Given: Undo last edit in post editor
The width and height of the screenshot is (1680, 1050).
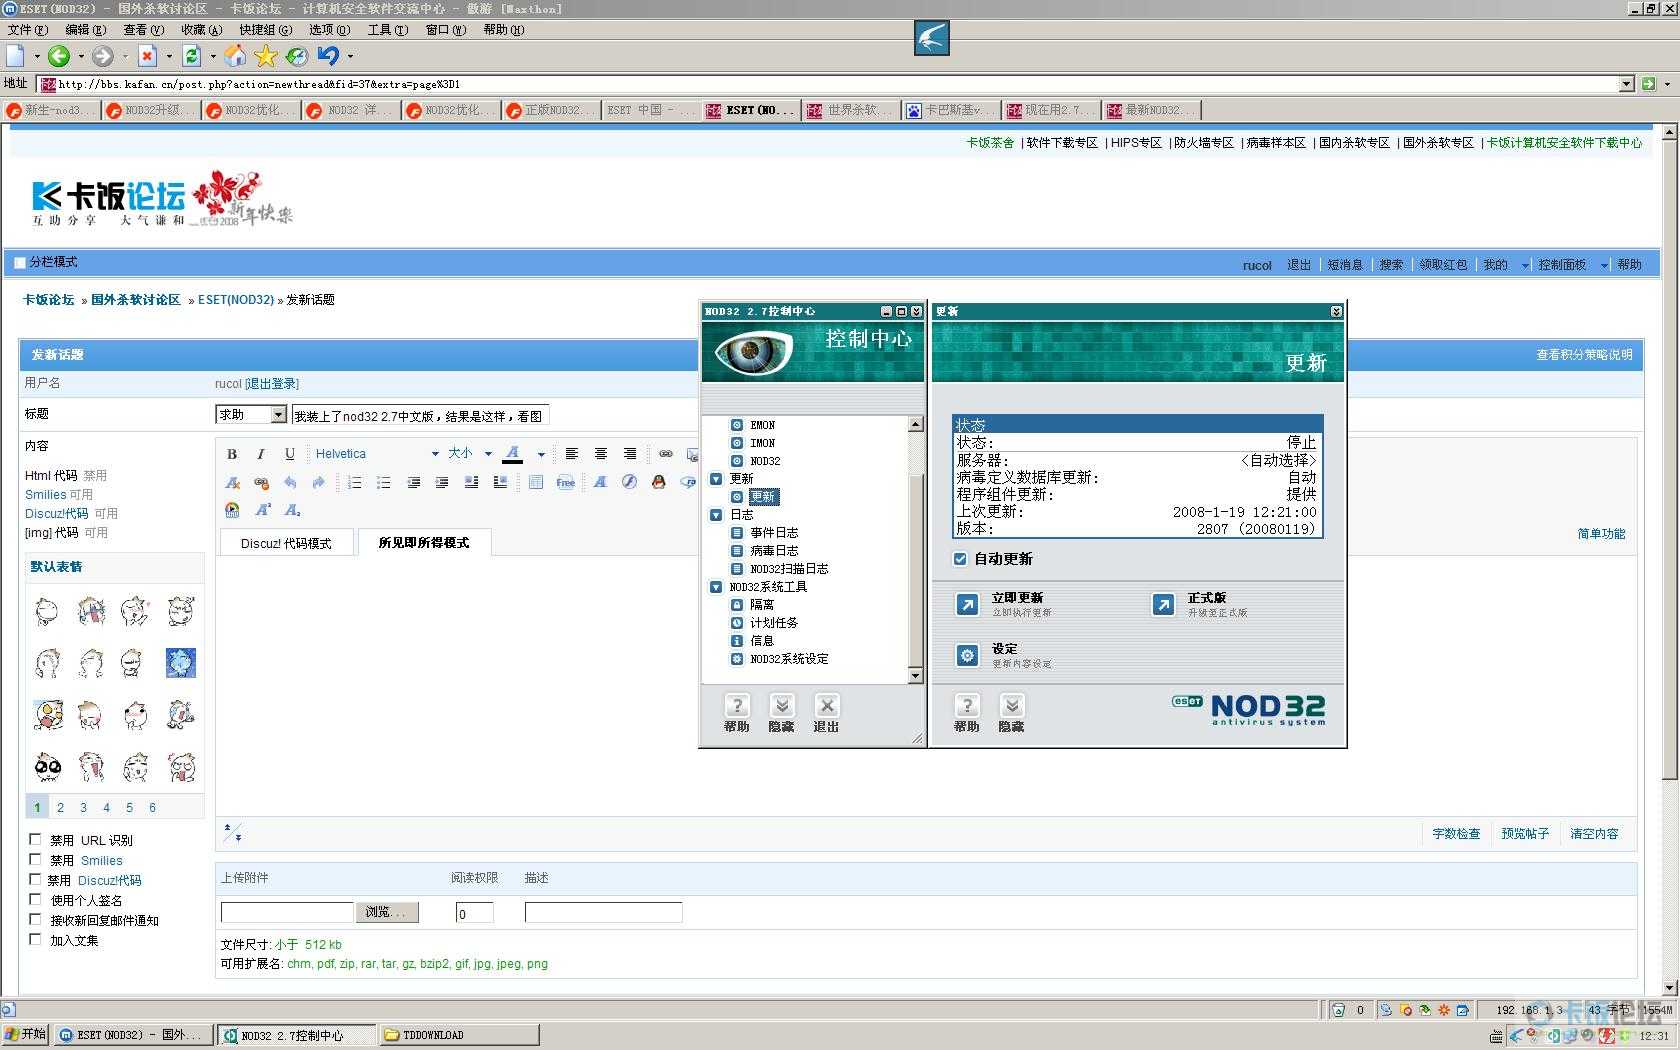Looking at the screenshot, I should (290, 482).
